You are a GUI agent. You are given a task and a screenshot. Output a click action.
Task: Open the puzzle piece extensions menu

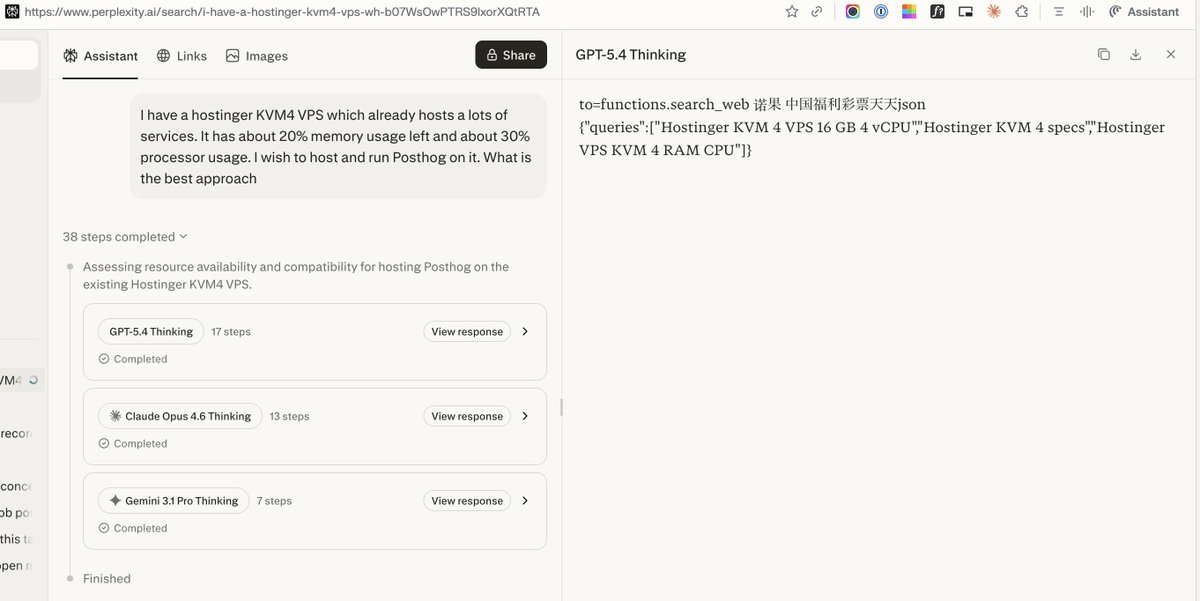click(x=1021, y=11)
